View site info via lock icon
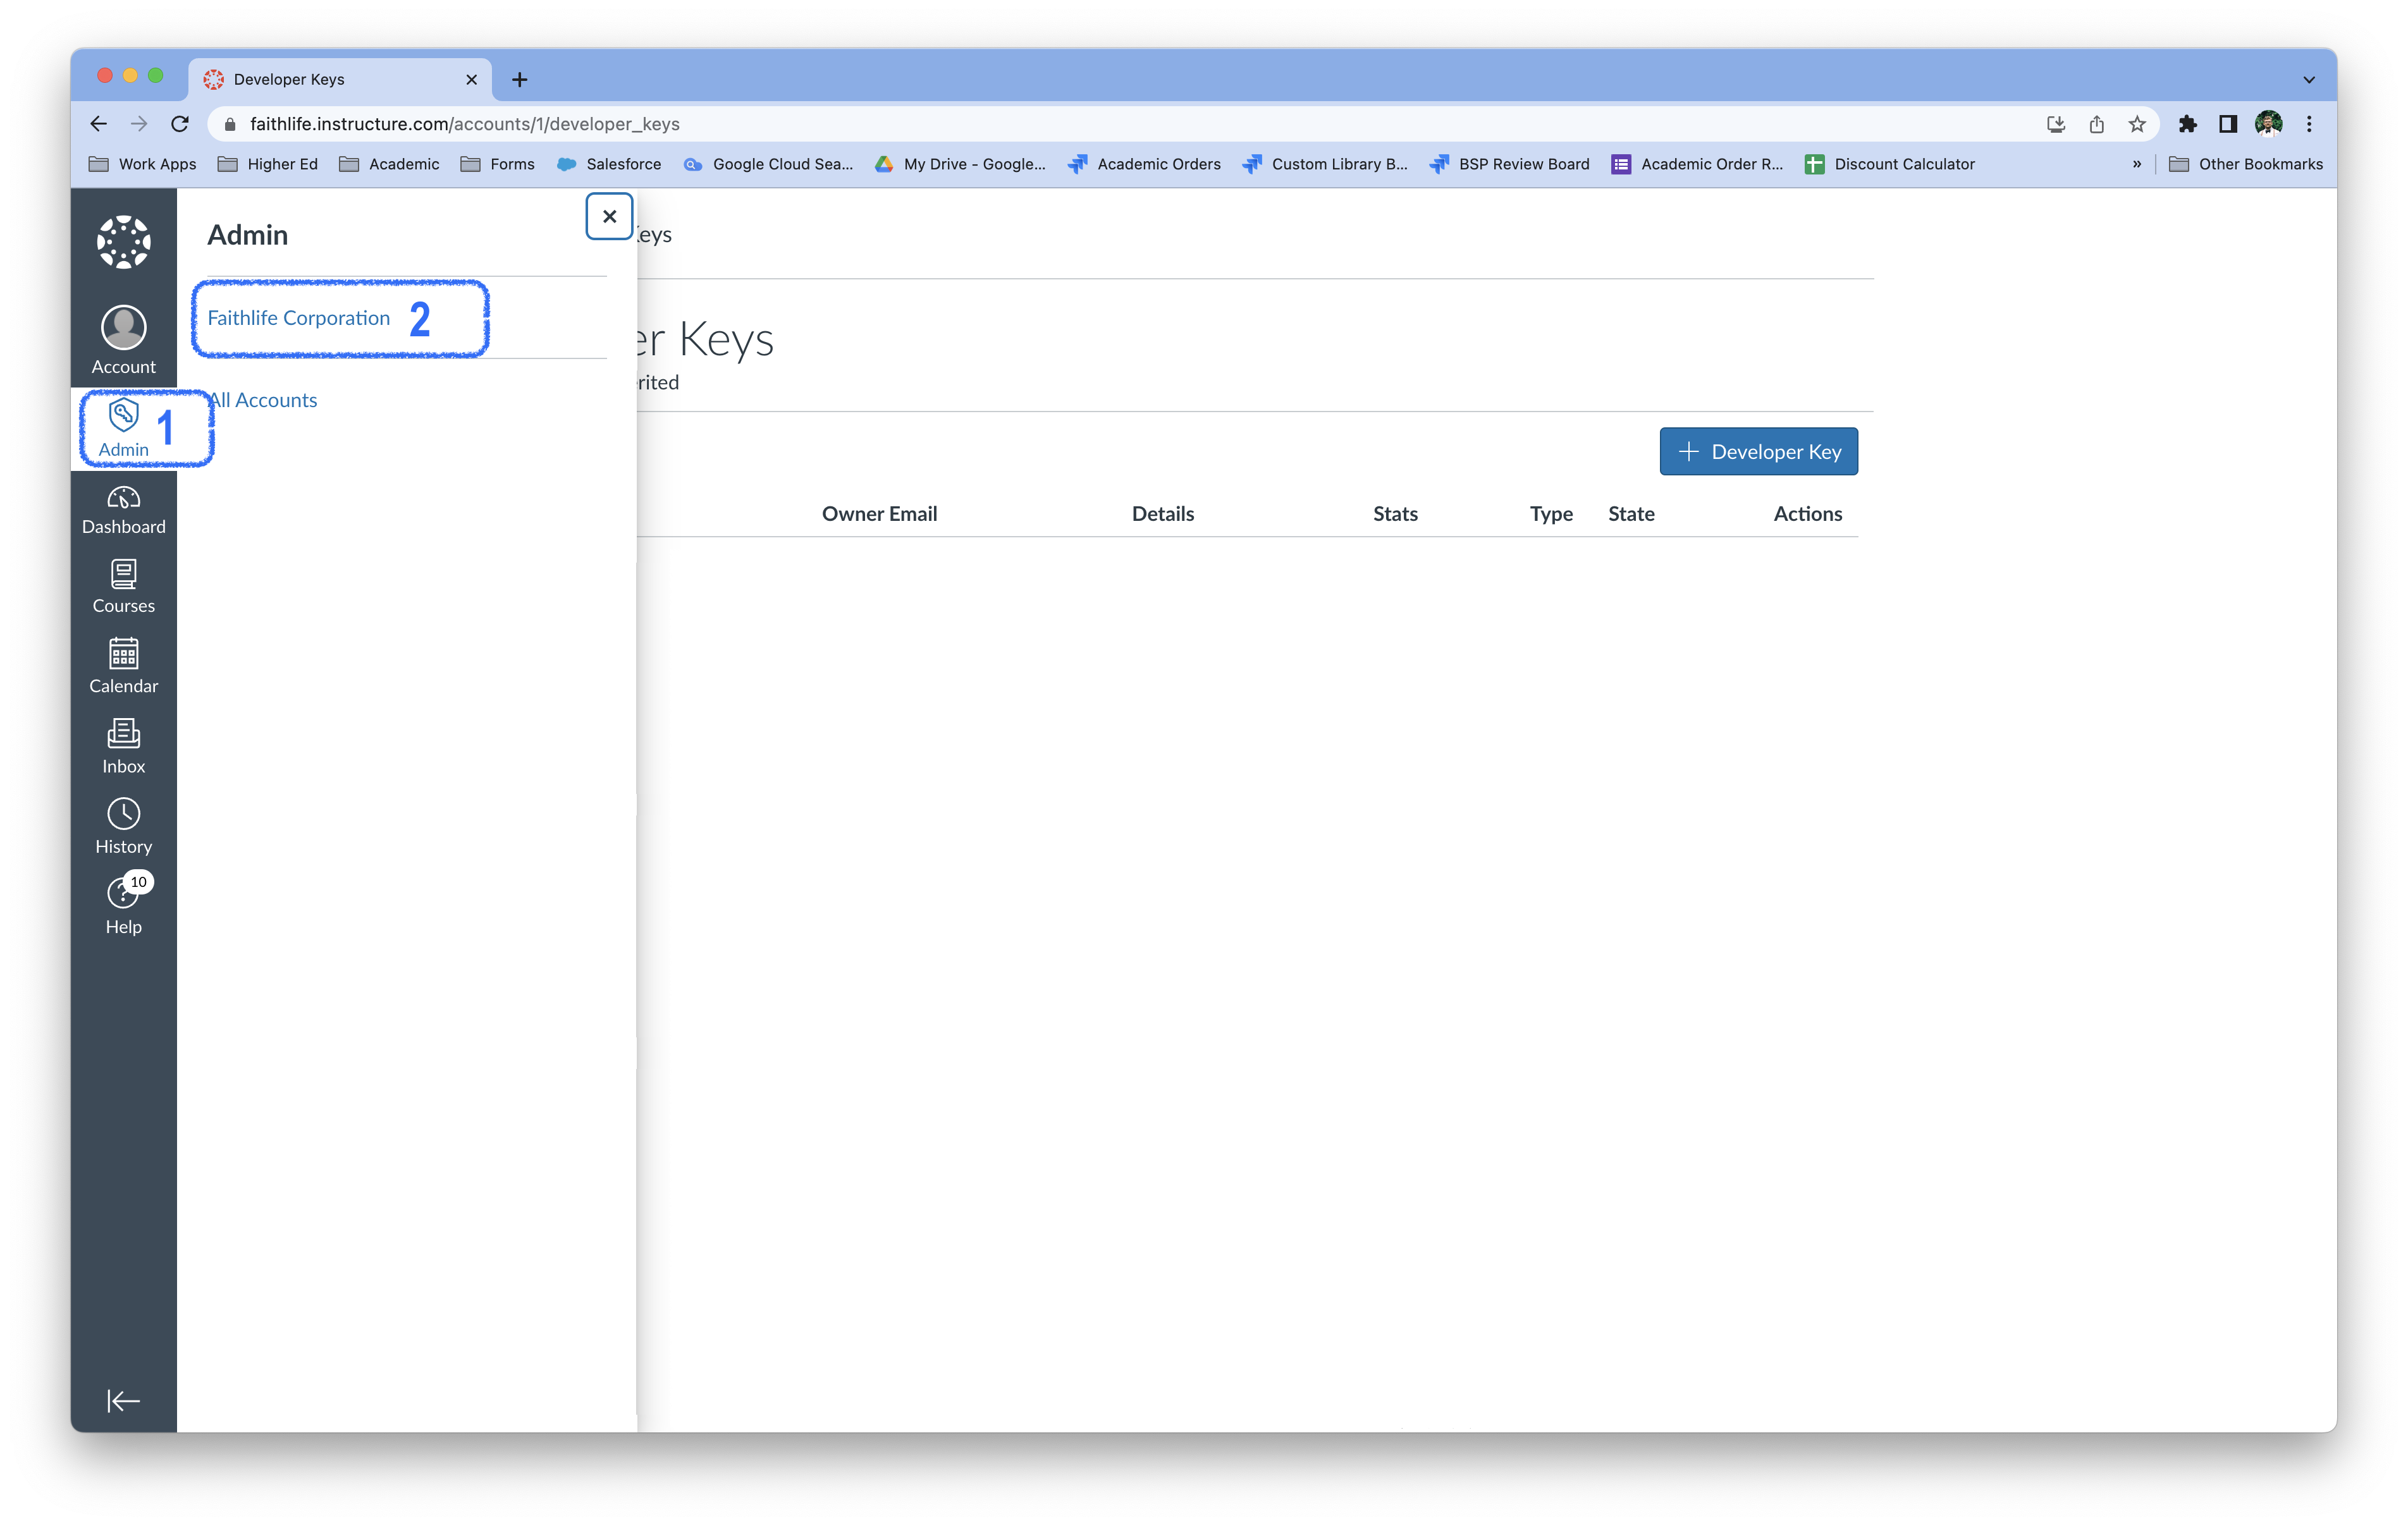 [230, 123]
